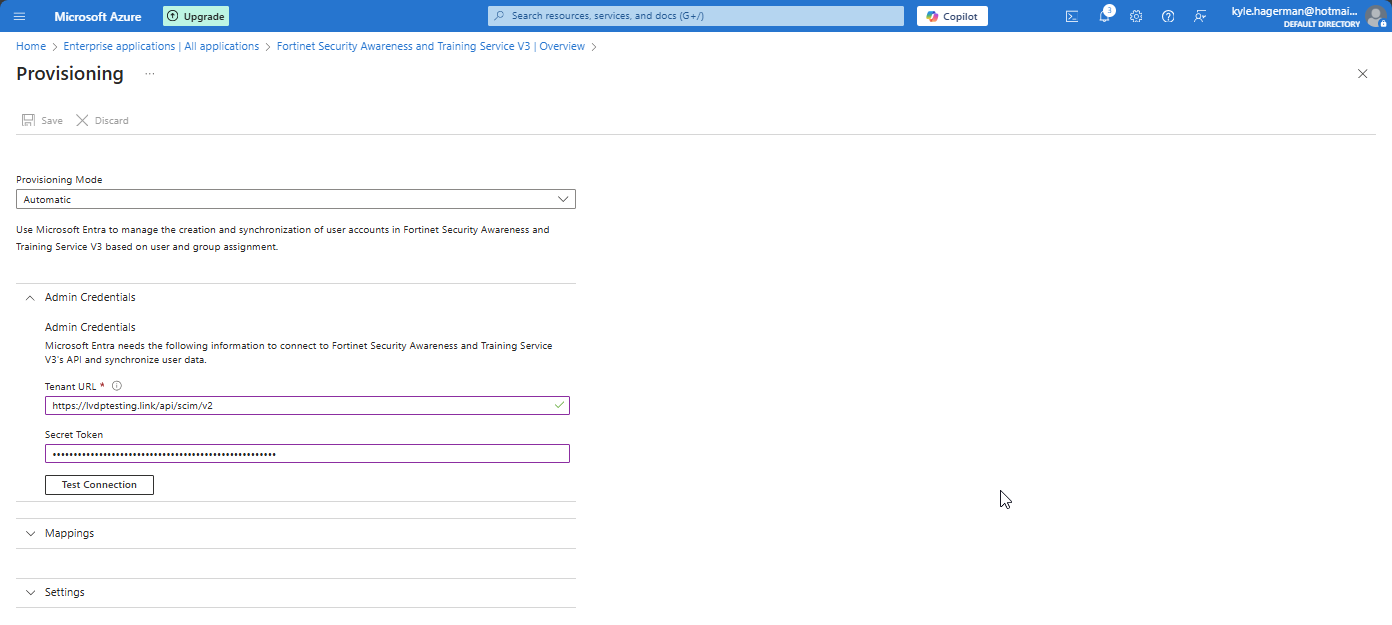
Task: Click the Test Connection button
Action: click(x=99, y=485)
